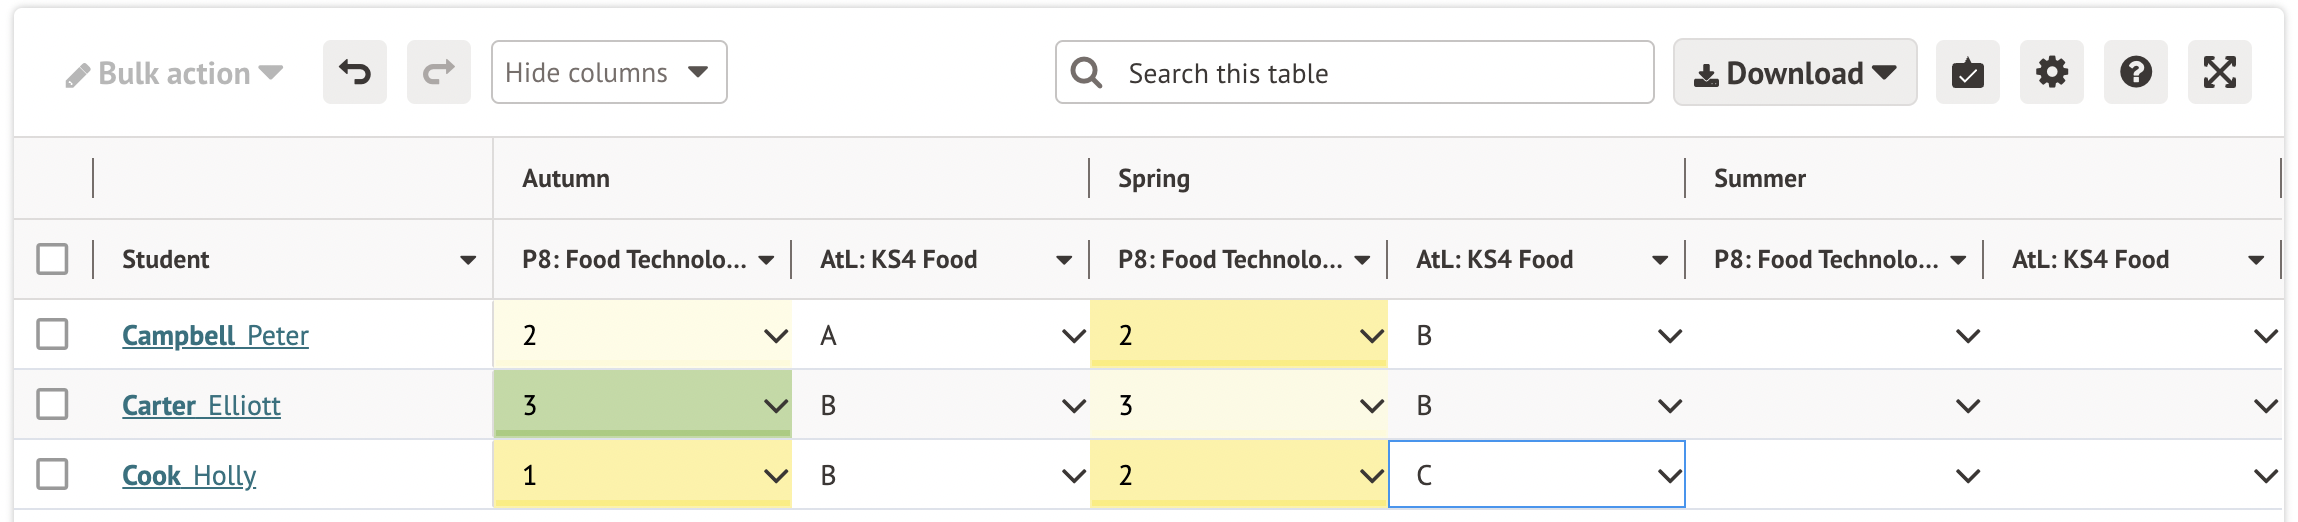Open Campbell Peter's student link
Viewport: 2298px width, 522px height.
[215, 335]
